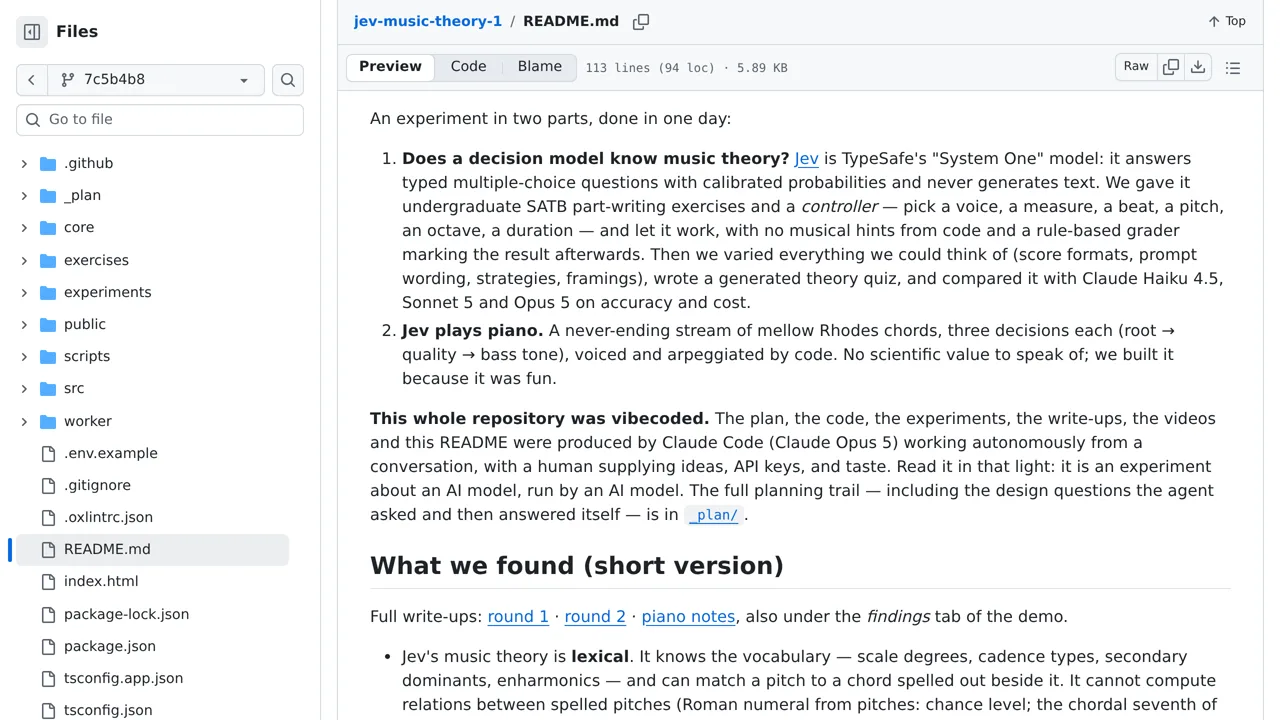Go back with the left arrow button

[31, 80]
